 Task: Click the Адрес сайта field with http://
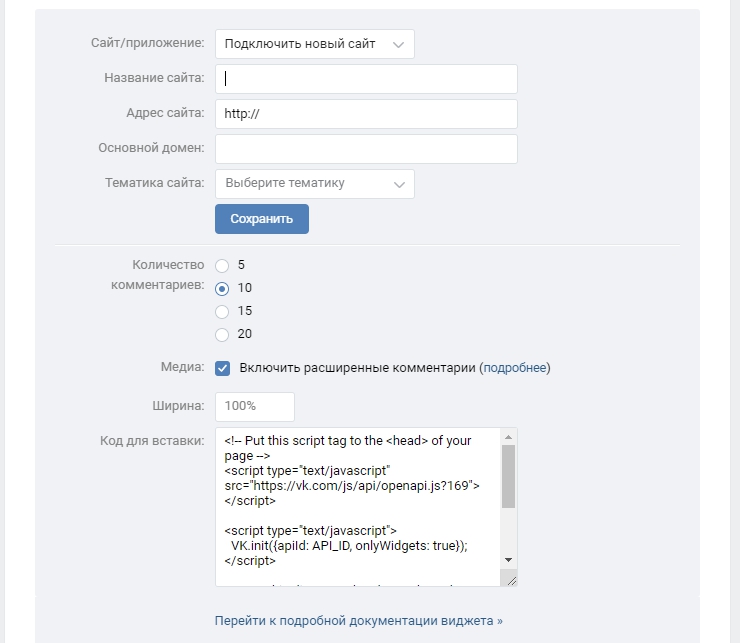[x=366, y=114]
